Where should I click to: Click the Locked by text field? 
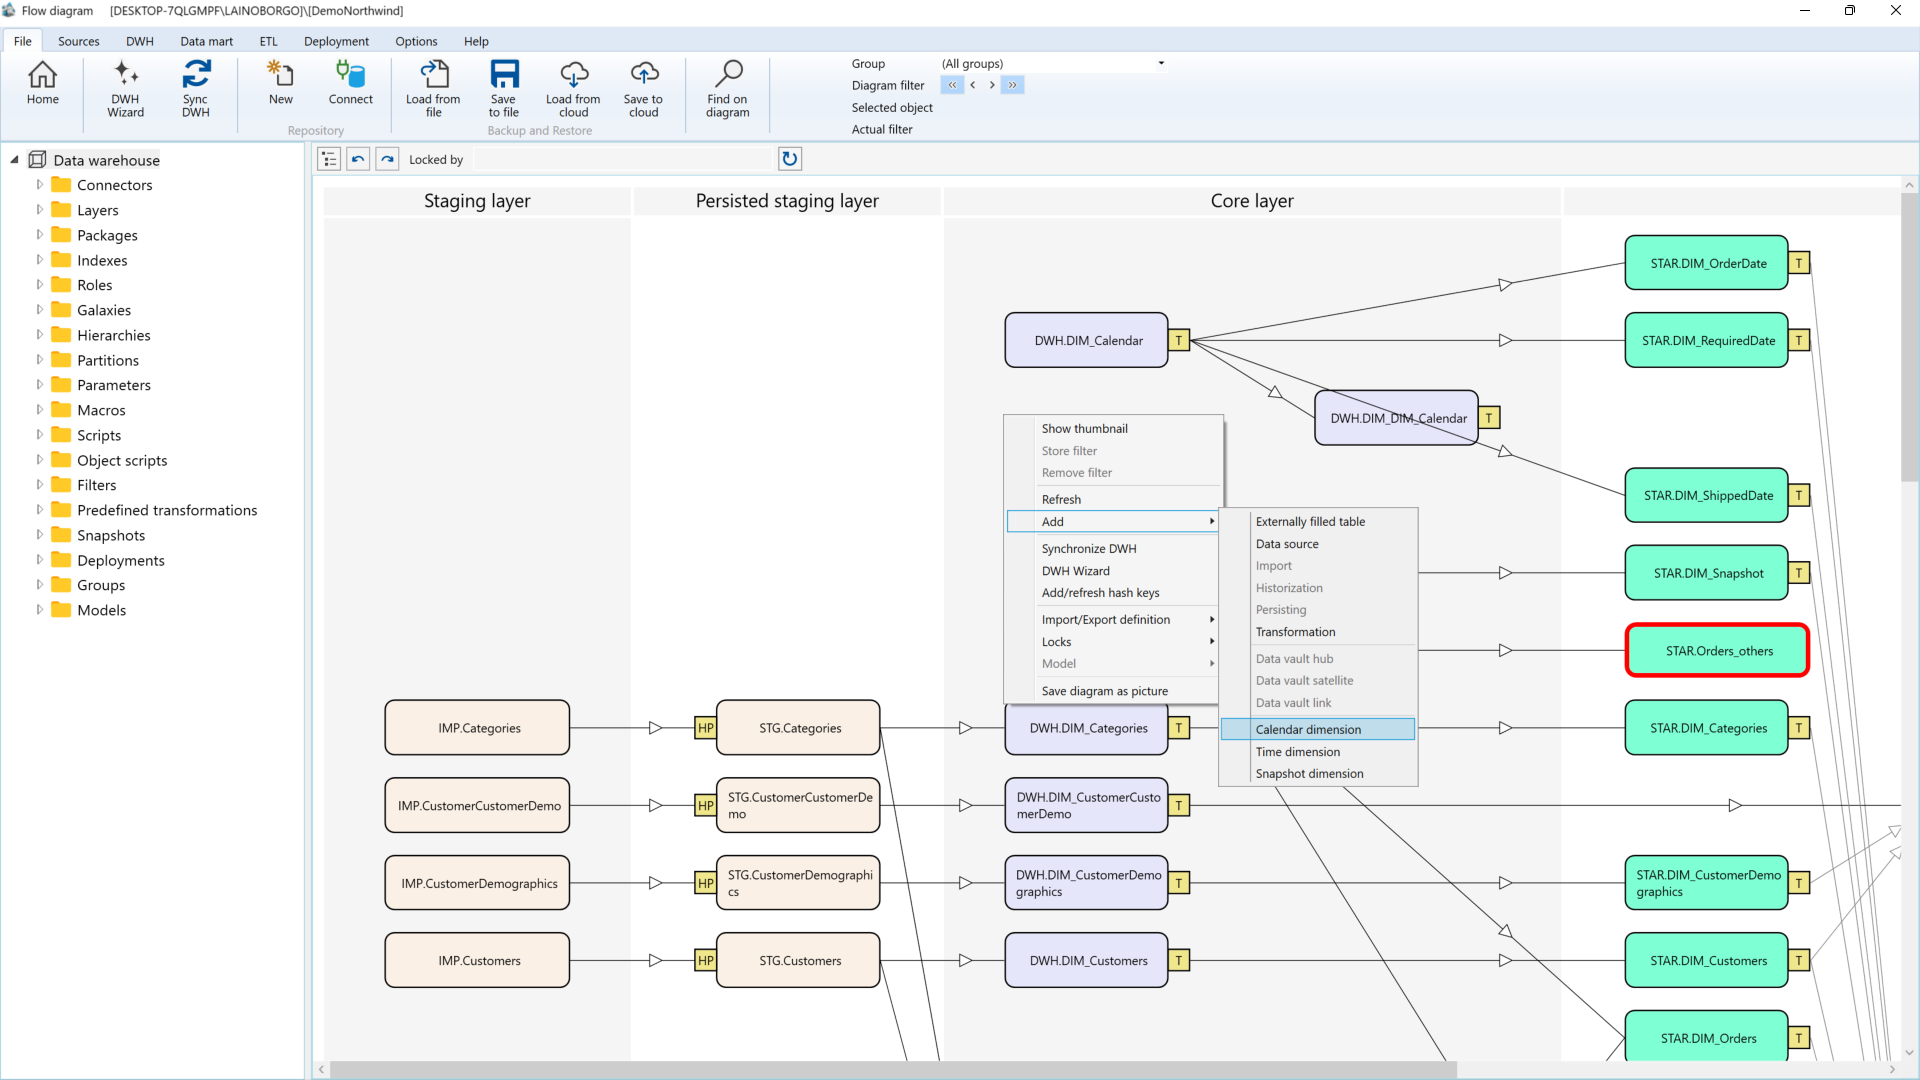point(624,159)
